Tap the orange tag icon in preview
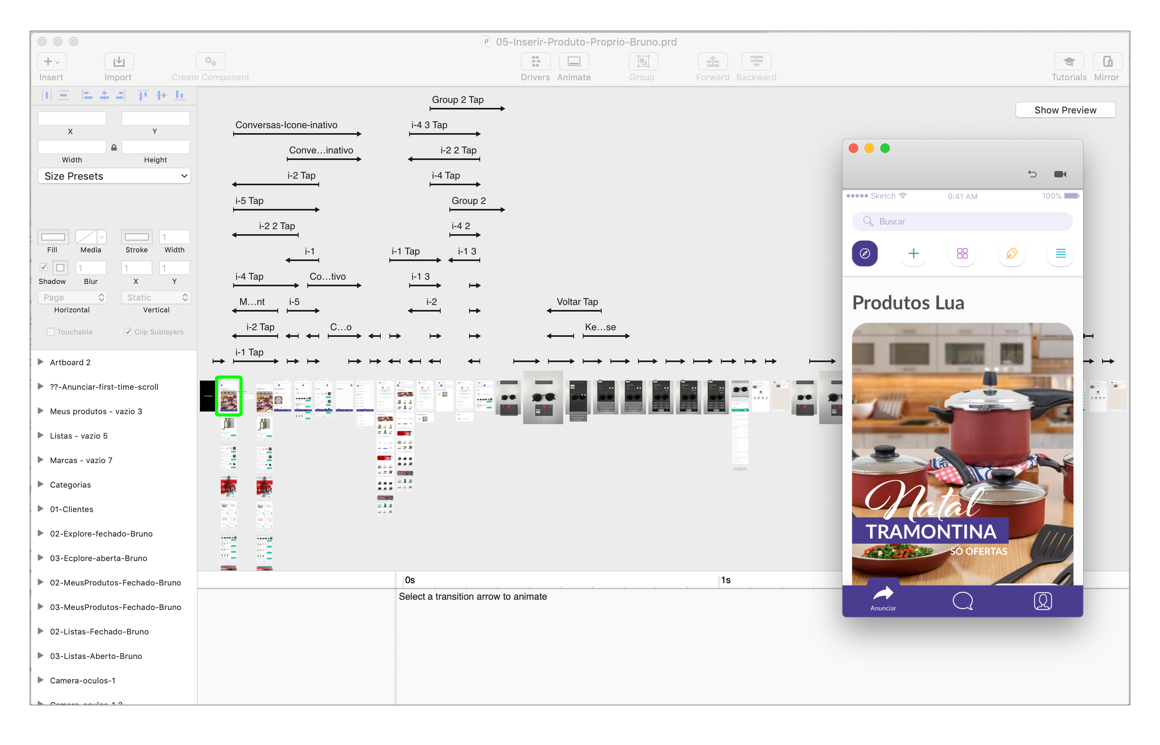The height and width of the screenshot is (745, 1160). coord(1012,254)
